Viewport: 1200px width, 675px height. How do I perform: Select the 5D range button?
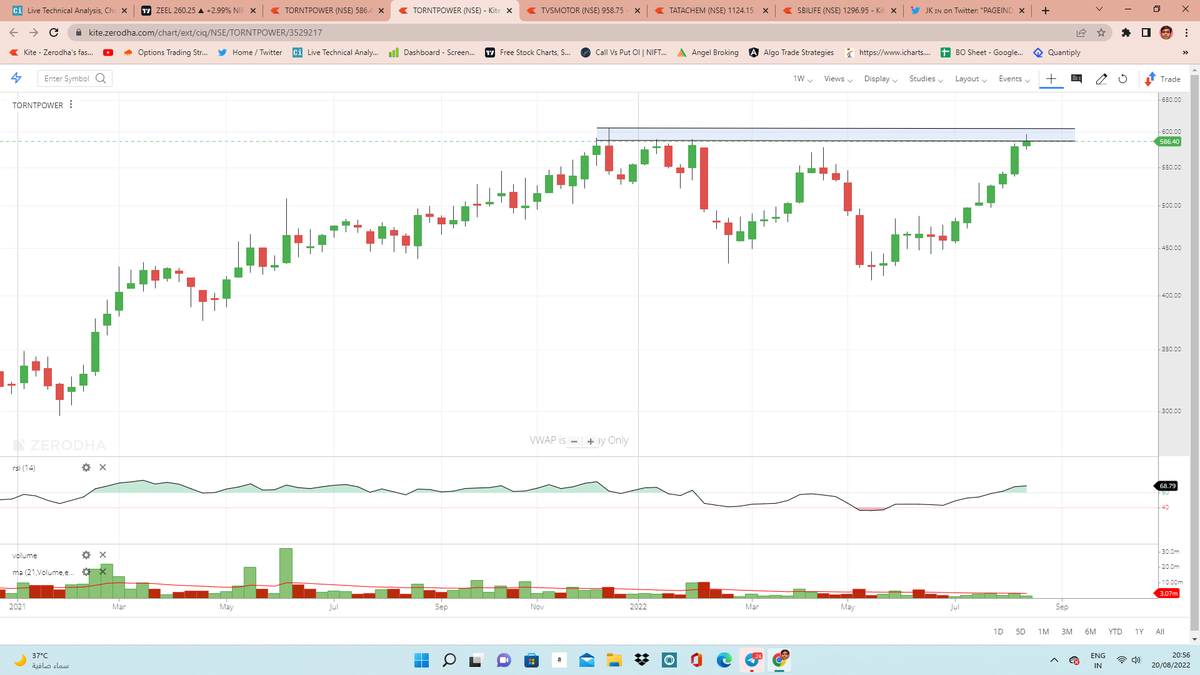[x=1020, y=631]
